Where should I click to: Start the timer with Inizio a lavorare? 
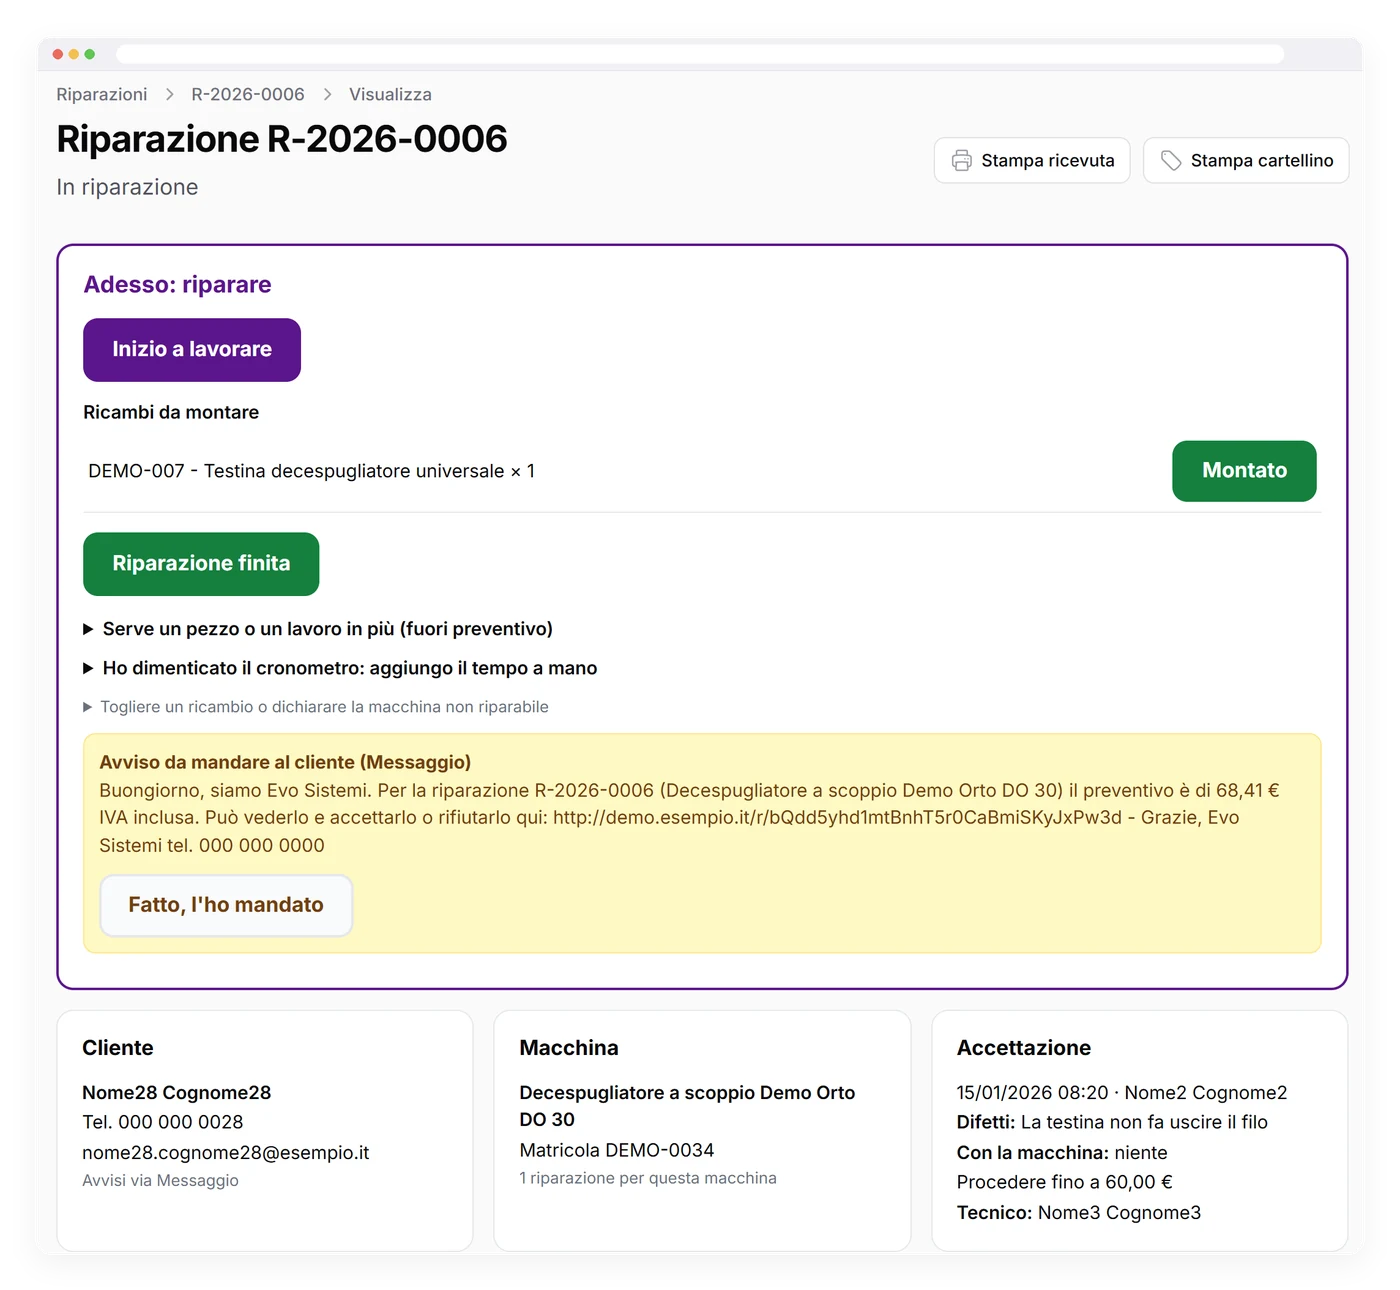[192, 349]
